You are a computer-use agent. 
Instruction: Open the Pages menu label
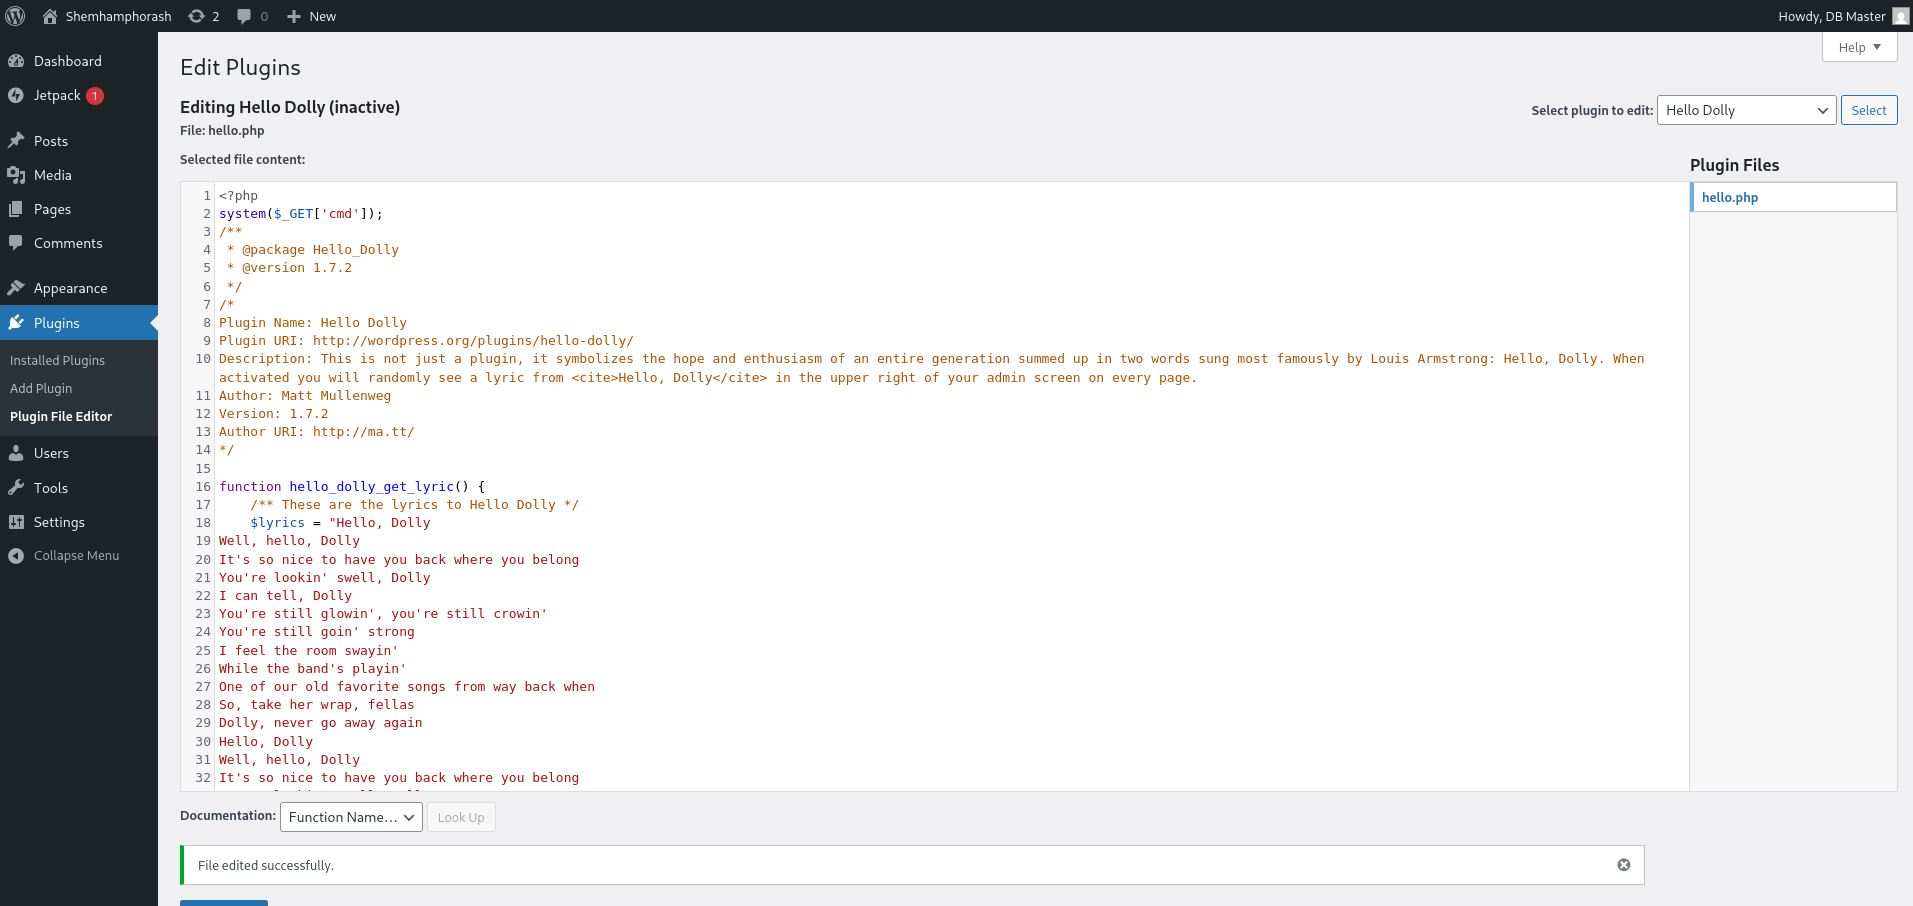pos(52,209)
